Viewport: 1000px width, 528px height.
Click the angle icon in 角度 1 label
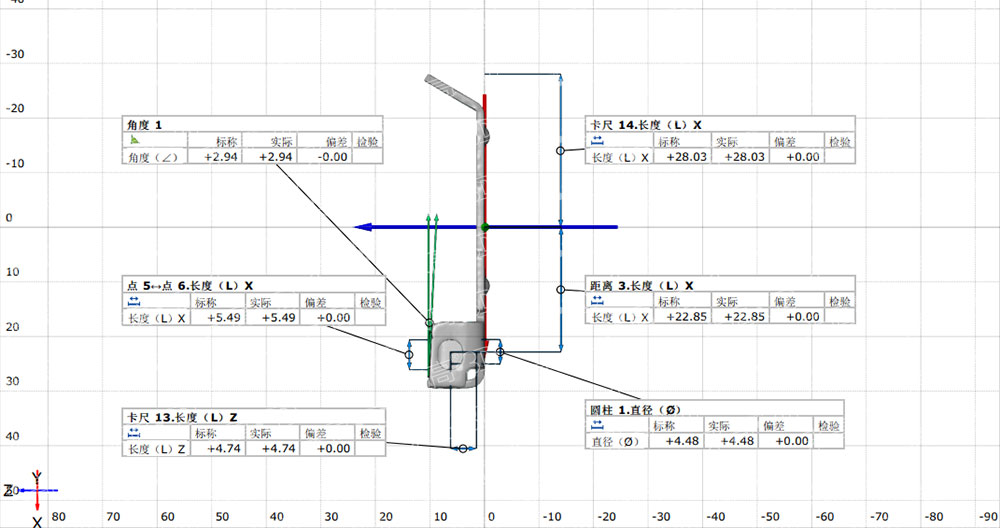pos(133,141)
